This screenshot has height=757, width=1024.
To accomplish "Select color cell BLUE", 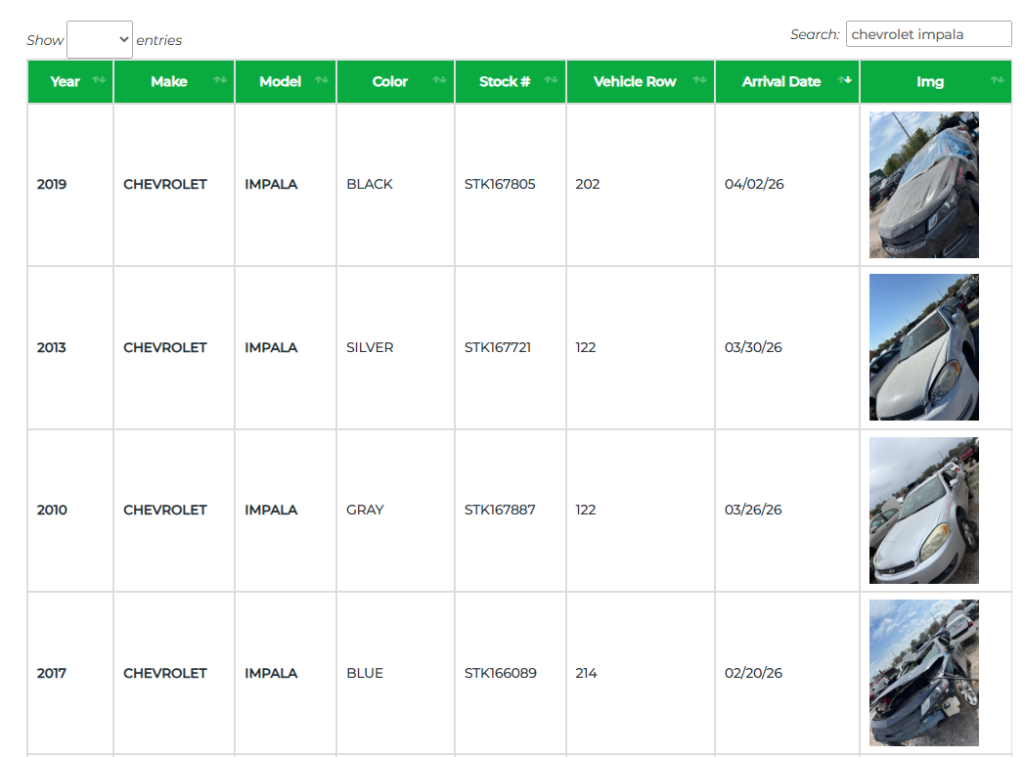I will 364,673.
